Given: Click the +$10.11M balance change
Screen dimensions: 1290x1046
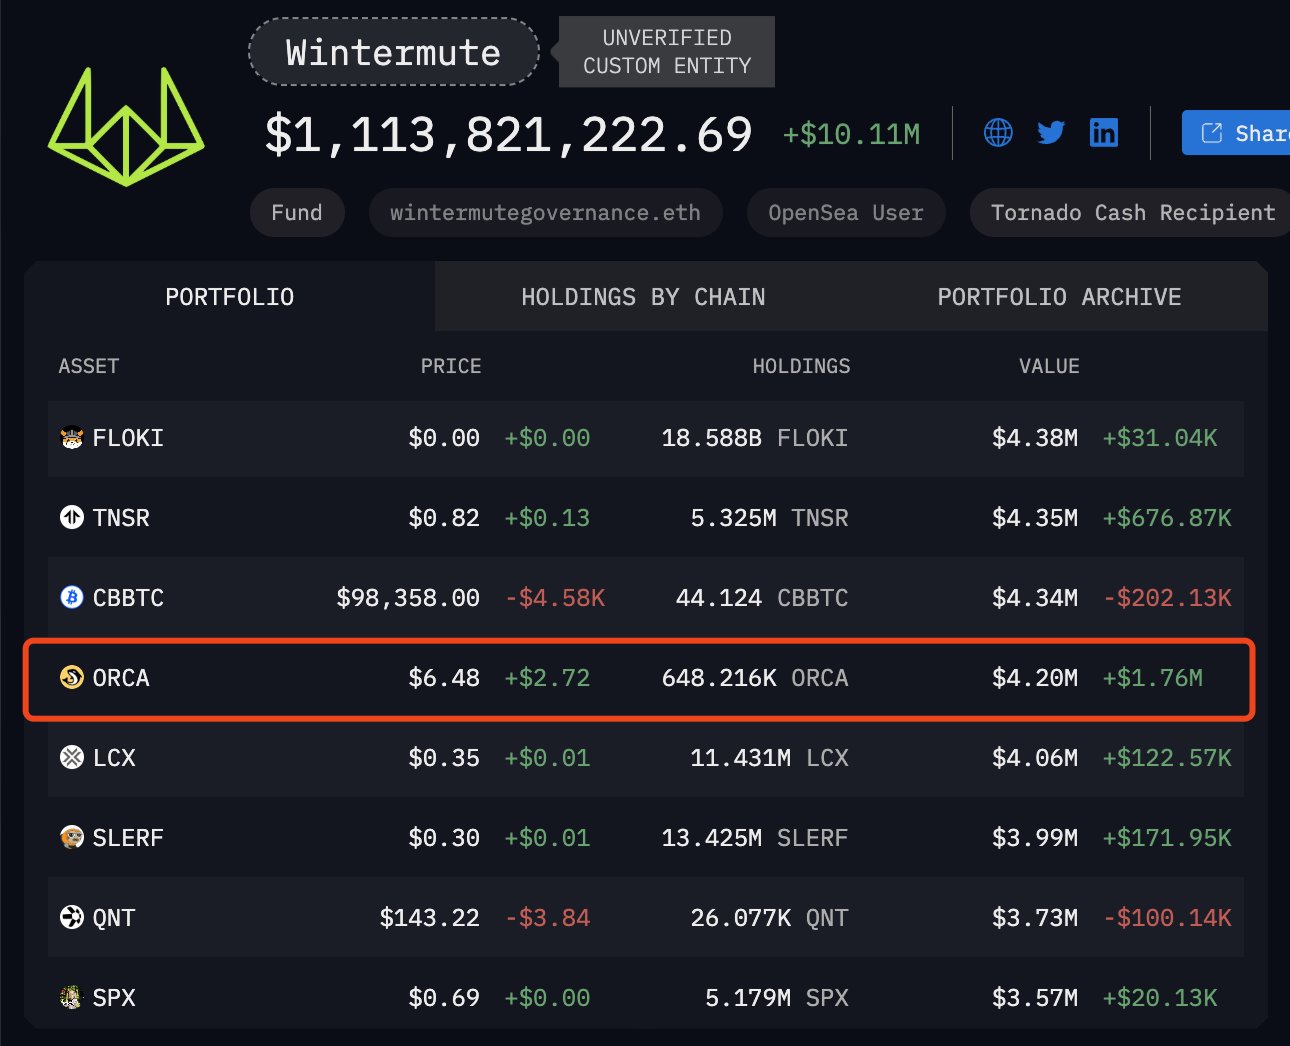Looking at the screenshot, I should pos(851,134).
